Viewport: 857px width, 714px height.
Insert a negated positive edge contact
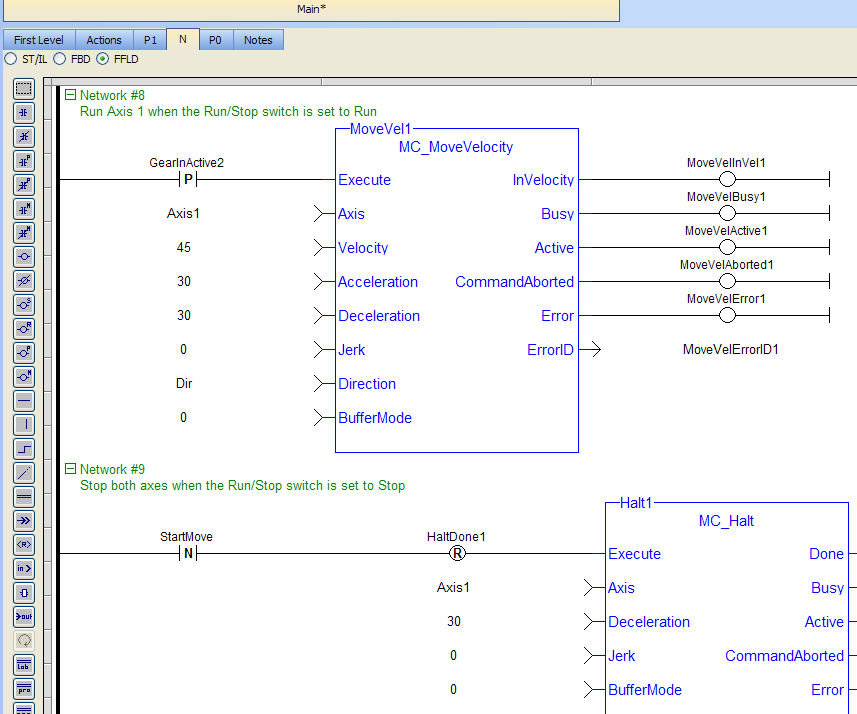pos(24,185)
